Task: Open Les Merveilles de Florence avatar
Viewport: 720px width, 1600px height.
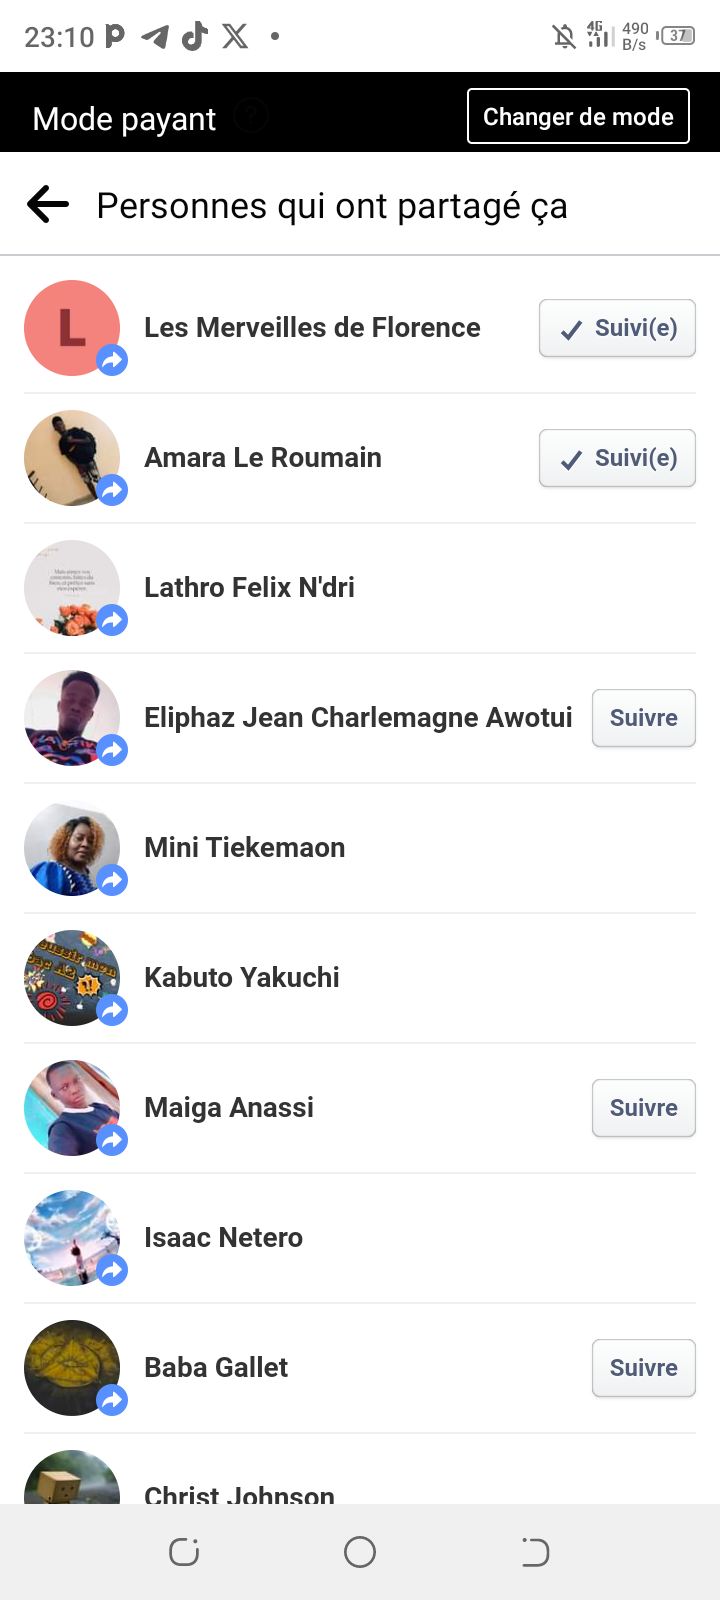Action: [71, 328]
